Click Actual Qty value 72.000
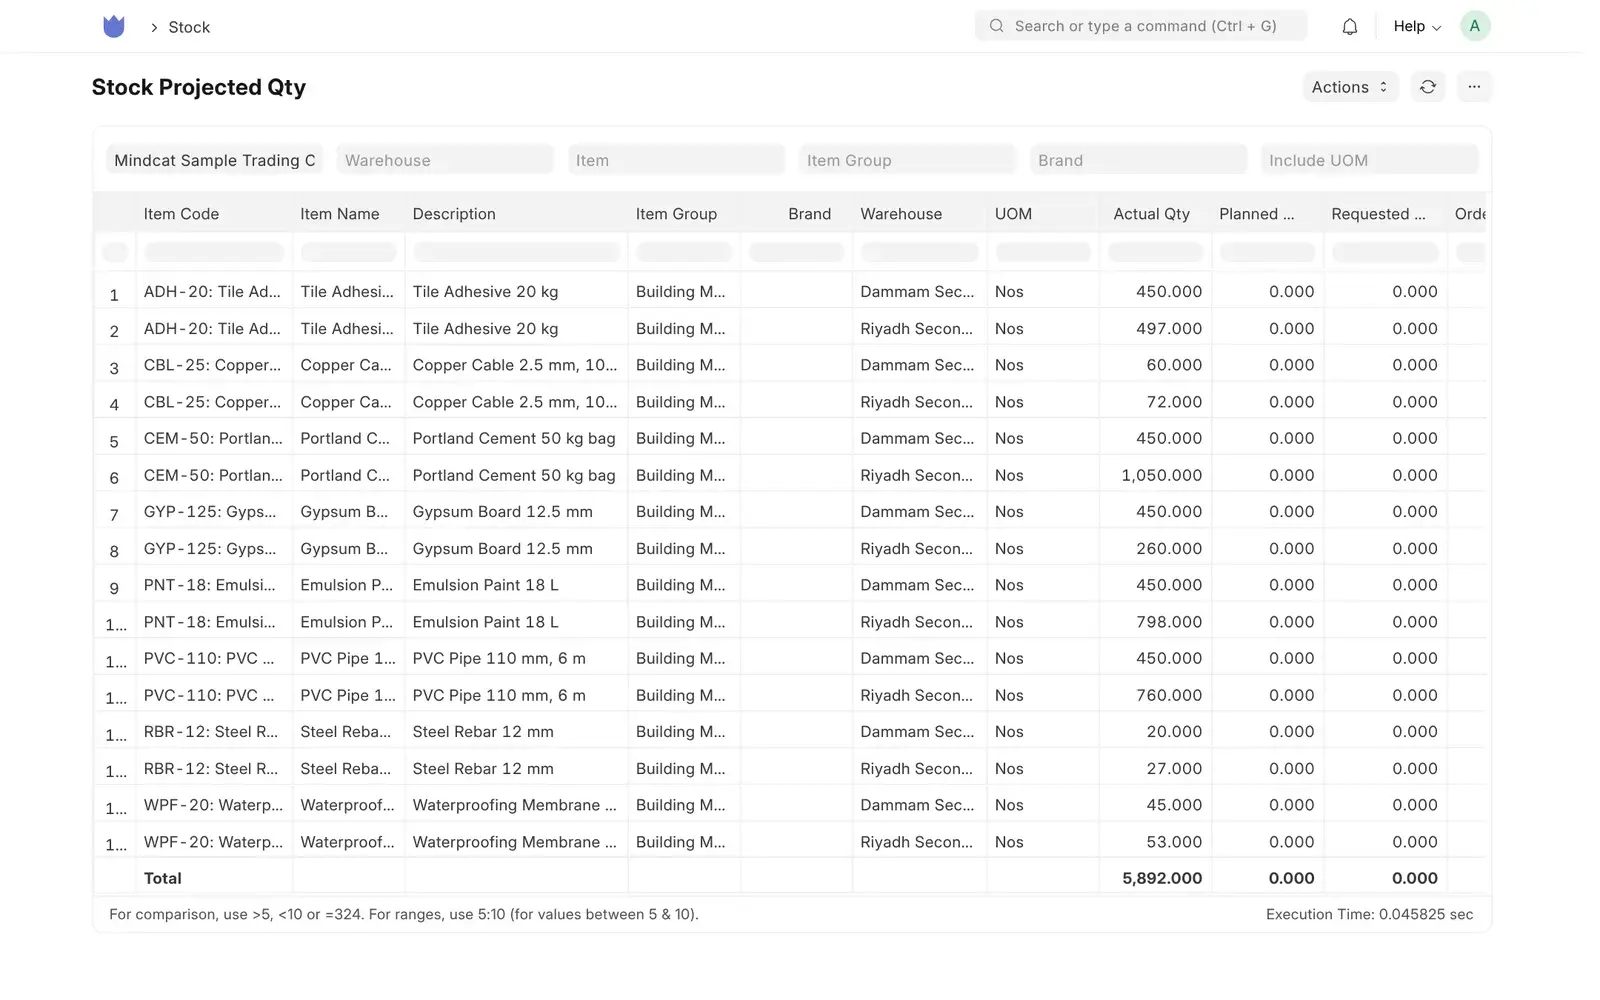The width and height of the screenshot is (1600, 1000). [1174, 402]
